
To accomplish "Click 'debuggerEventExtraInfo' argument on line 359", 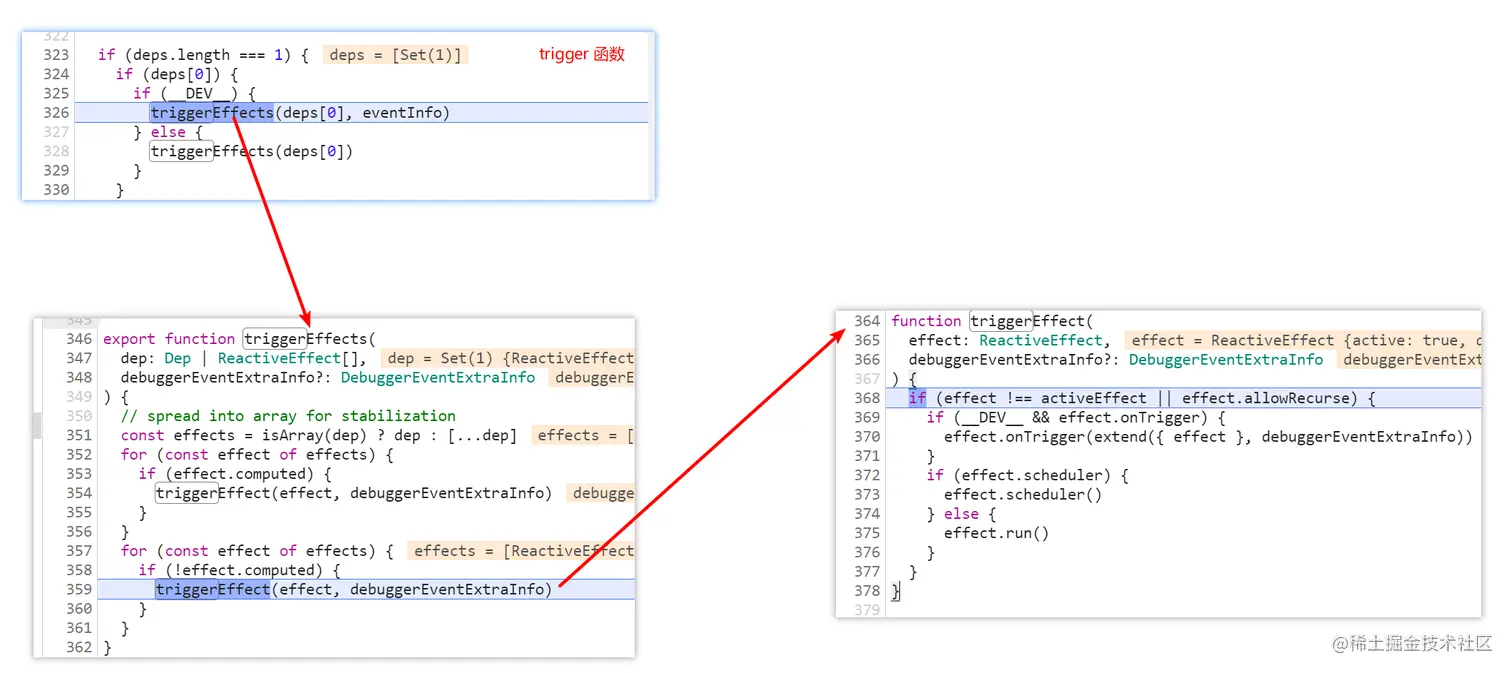I will (447, 590).
